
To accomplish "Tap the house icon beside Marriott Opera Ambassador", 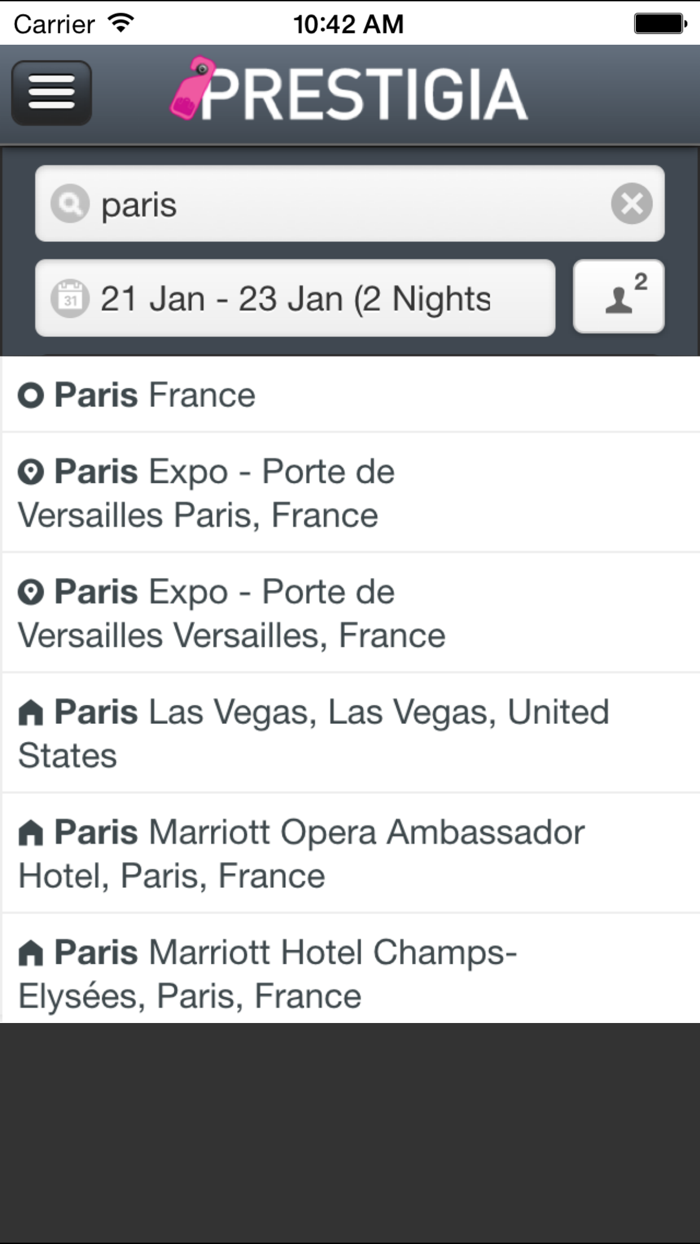I will click(x=32, y=833).
